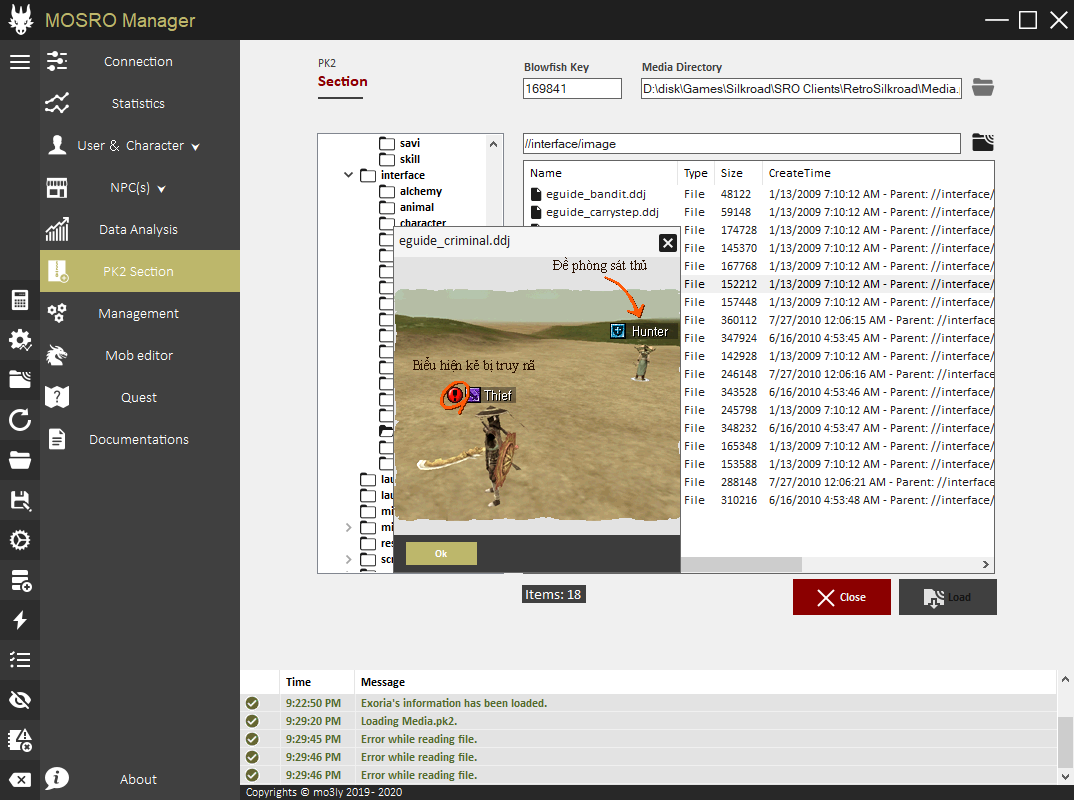Click the calculator icon in left strip
This screenshot has width=1074, height=800.
(20, 300)
